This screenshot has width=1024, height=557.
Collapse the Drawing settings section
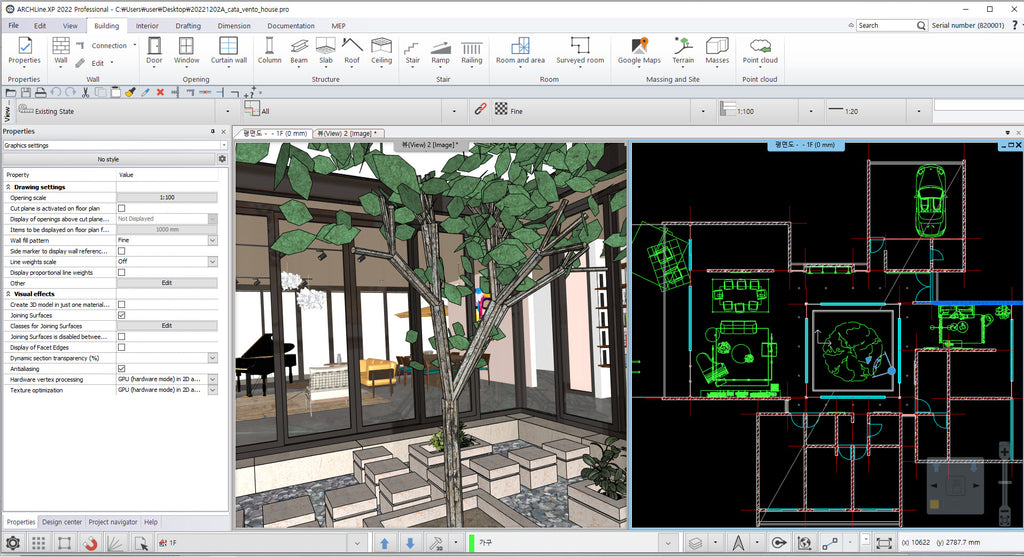coord(8,187)
